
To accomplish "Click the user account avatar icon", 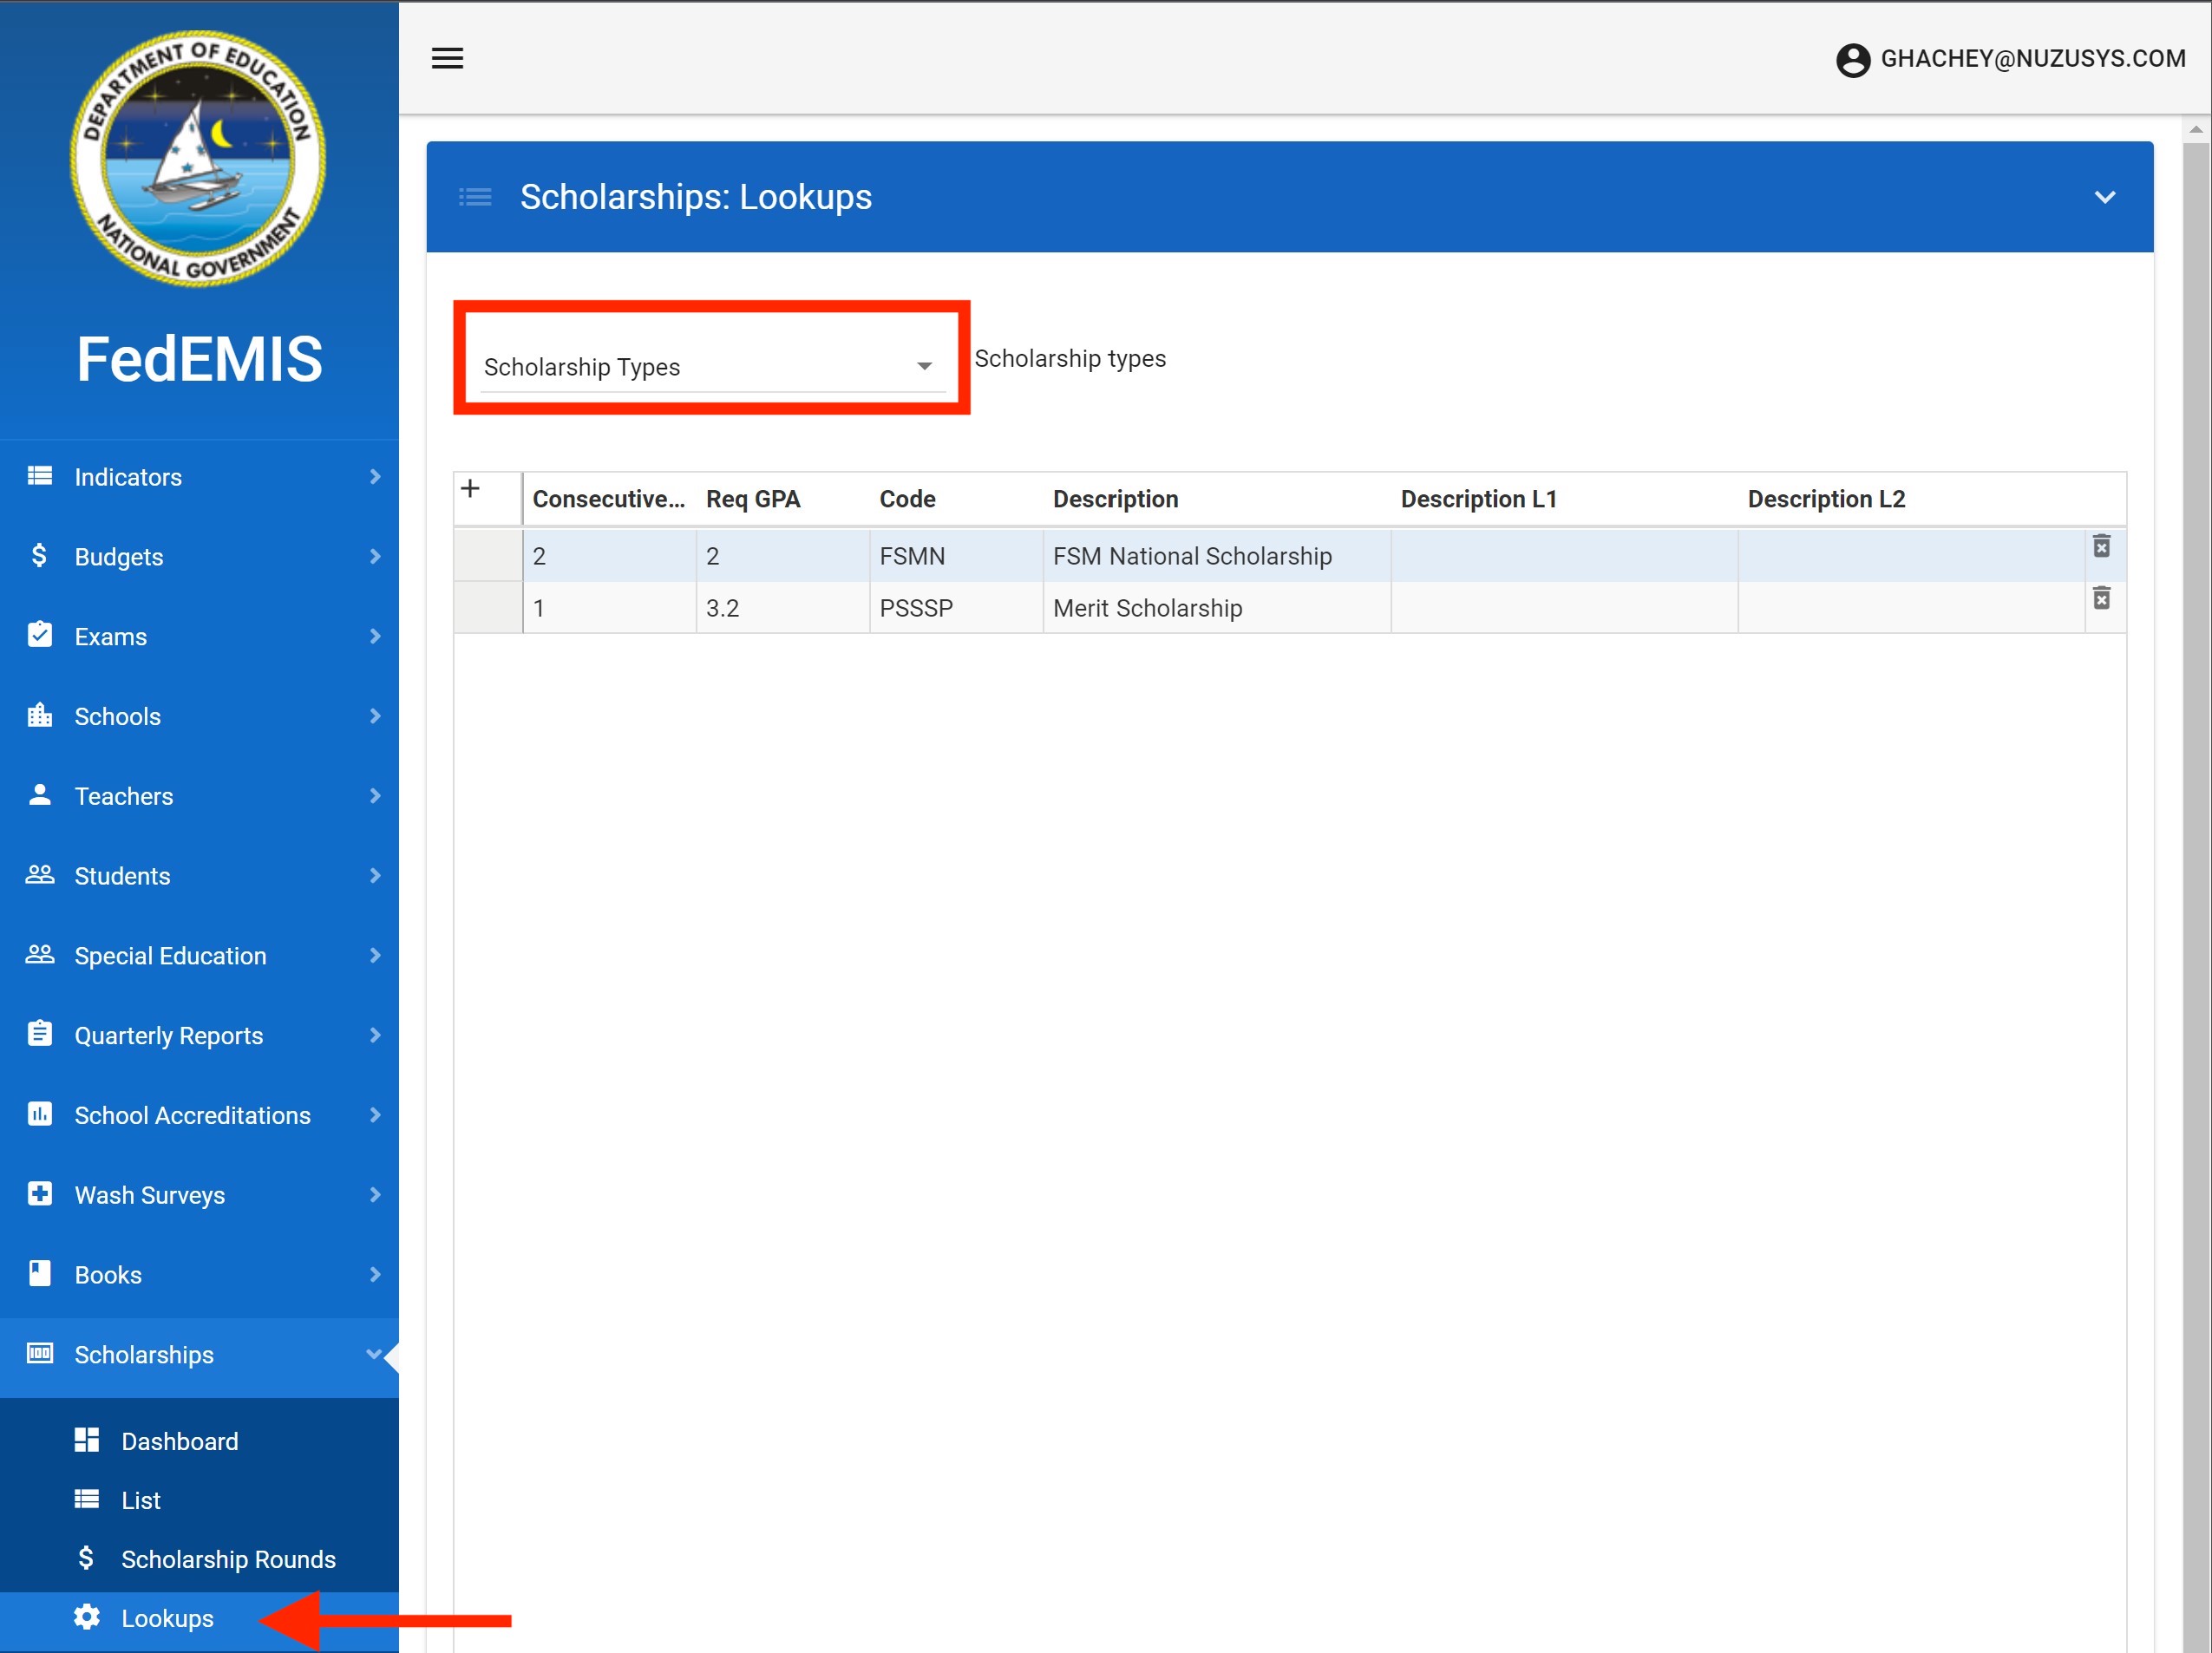I will 1852,60.
